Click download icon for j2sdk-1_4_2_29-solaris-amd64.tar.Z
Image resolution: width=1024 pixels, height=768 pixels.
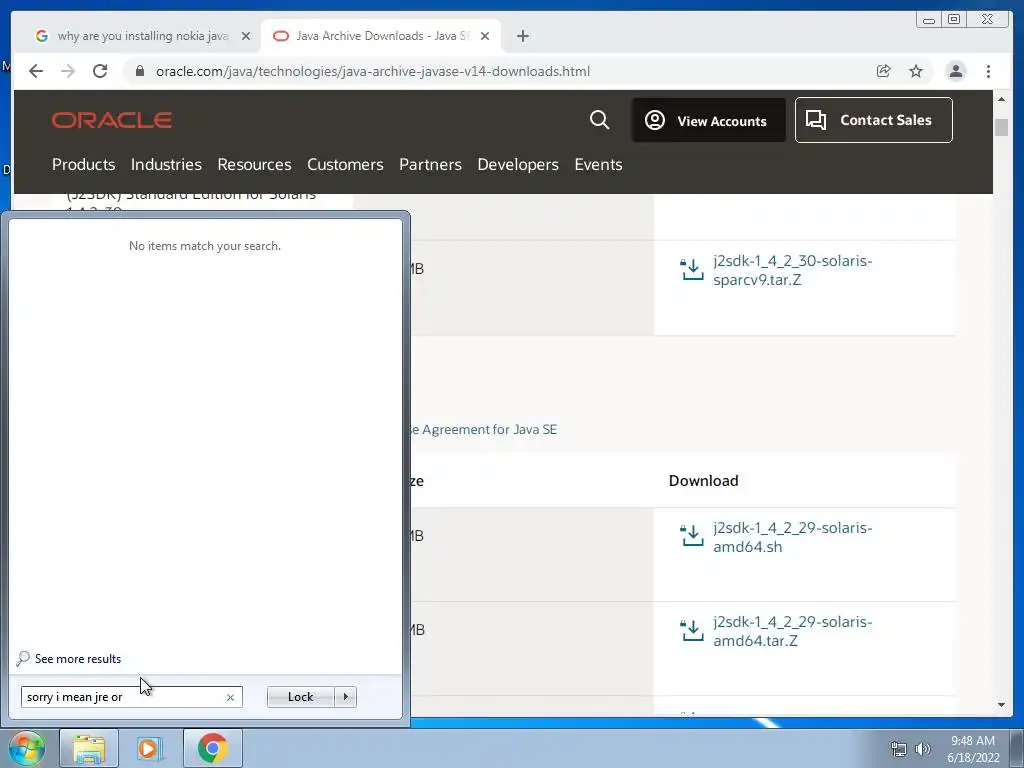click(x=692, y=630)
